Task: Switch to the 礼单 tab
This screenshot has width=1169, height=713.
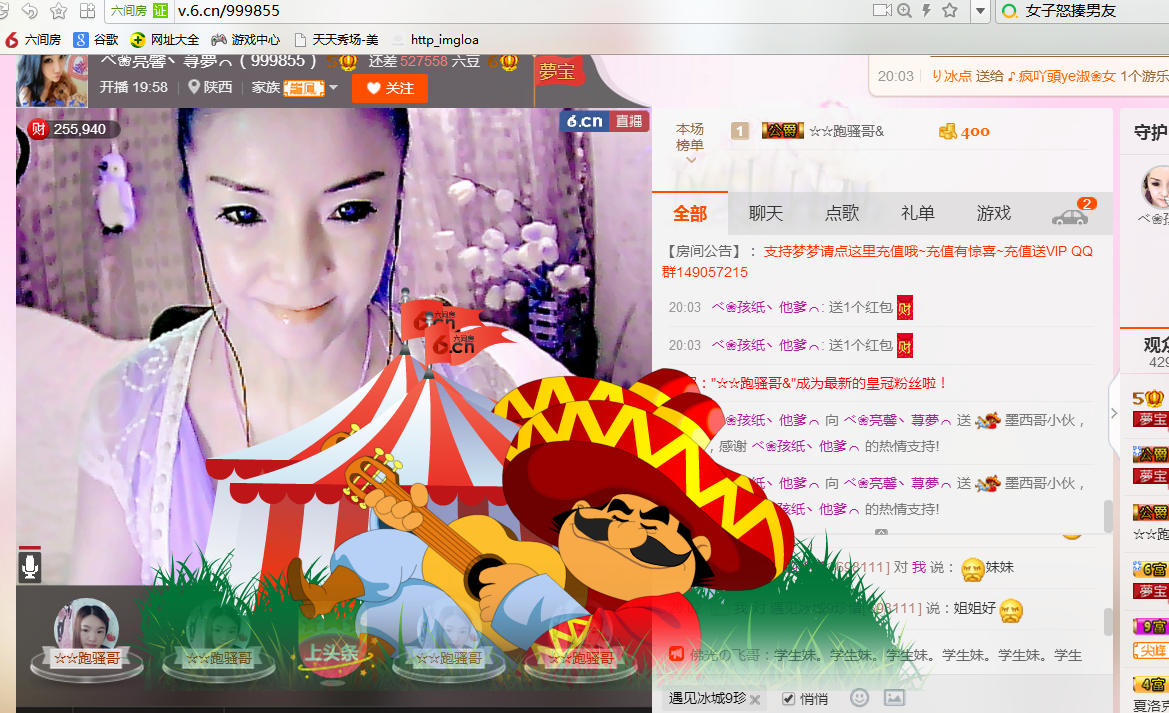Action: click(918, 214)
